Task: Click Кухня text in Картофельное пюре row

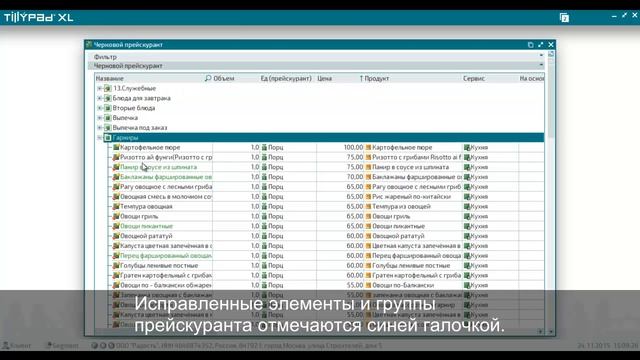Action: point(479,147)
